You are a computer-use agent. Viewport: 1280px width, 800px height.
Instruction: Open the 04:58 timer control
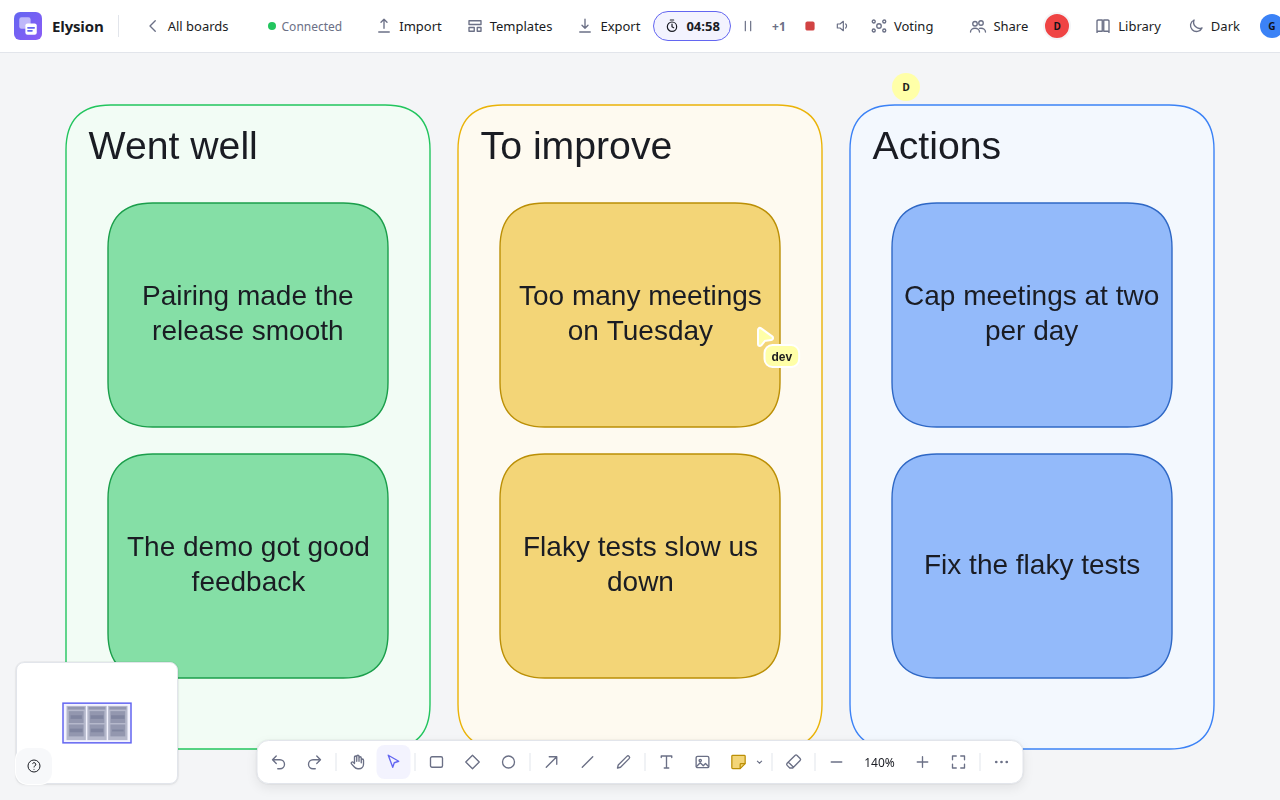click(692, 26)
